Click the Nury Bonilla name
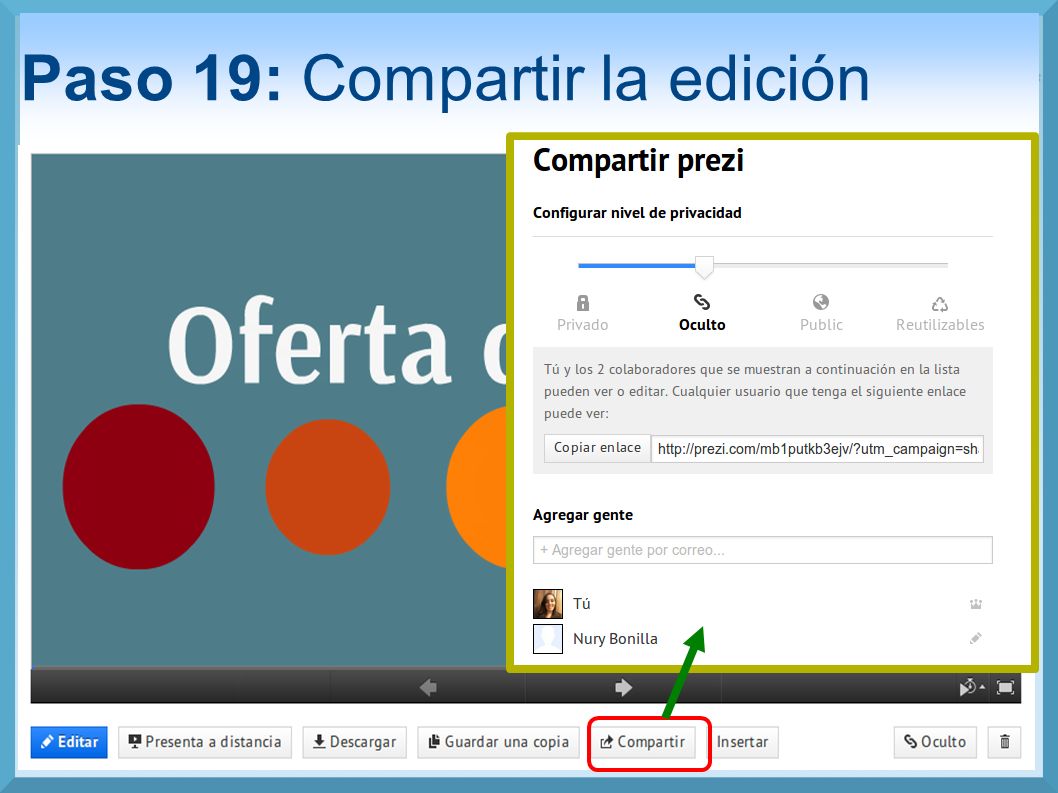This screenshot has height=793, width=1058. (615, 639)
